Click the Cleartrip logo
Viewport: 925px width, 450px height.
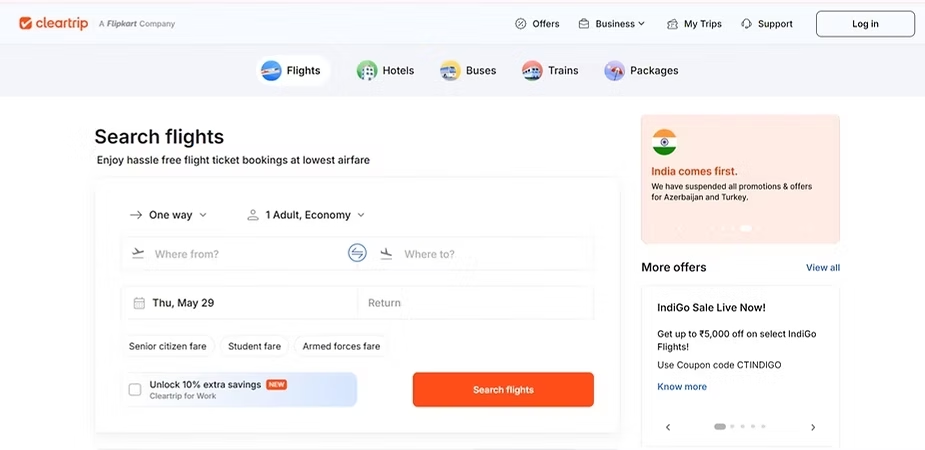pyautogui.click(x=54, y=24)
